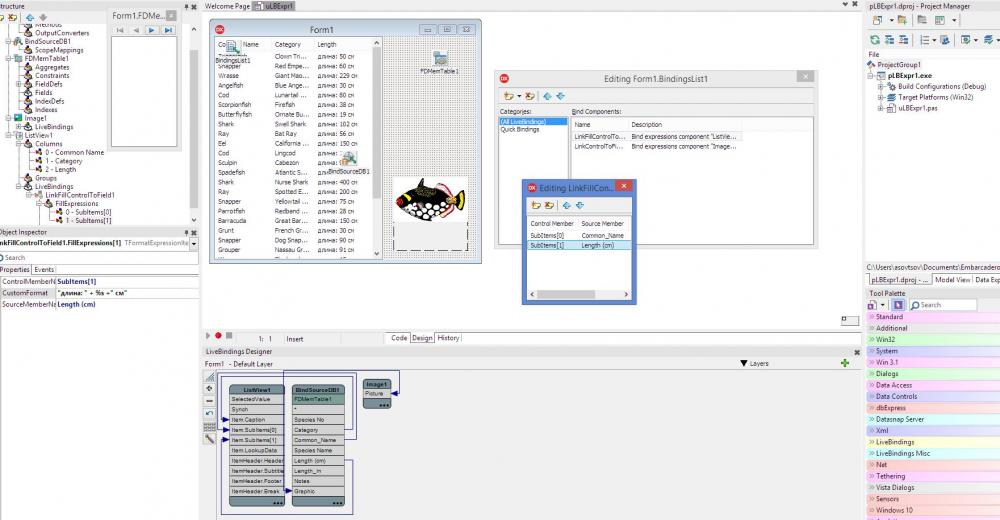
Task: Select the SubItems[1] row in editor
Action: pos(579,245)
